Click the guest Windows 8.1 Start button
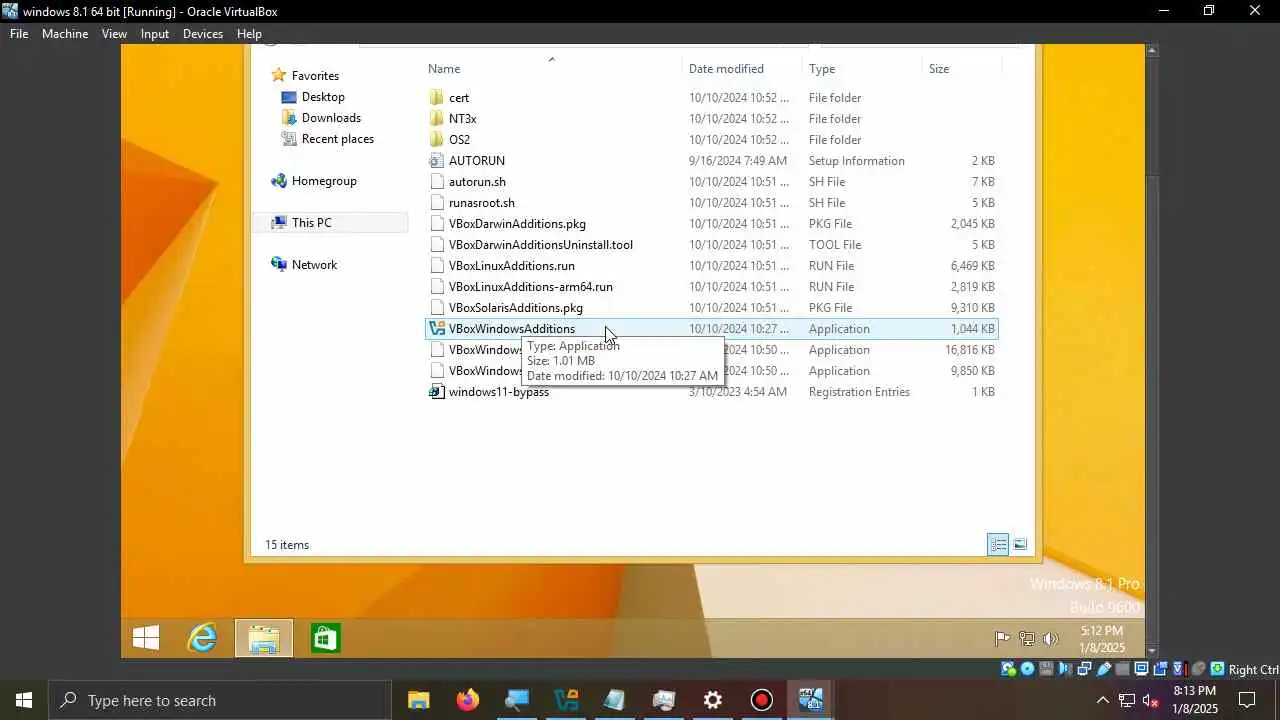This screenshot has height=720, width=1280. click(x=146, y=638)
